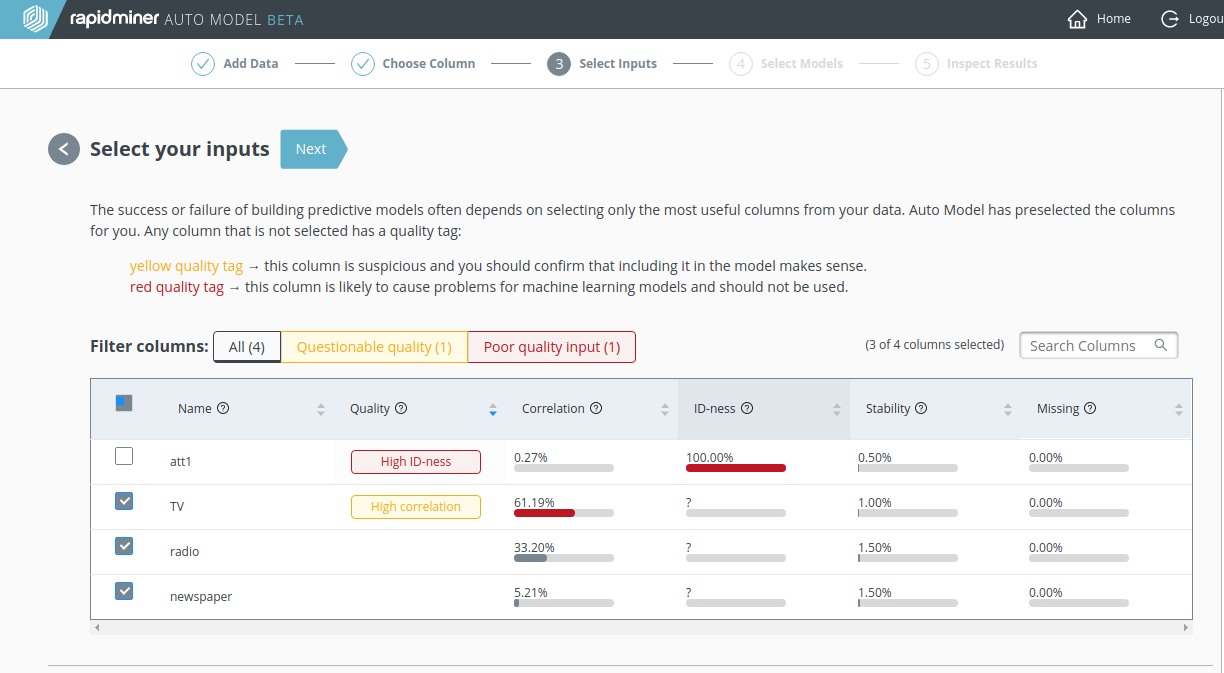Sort by Correlation using sort arrows

click(x=665, y=409)
